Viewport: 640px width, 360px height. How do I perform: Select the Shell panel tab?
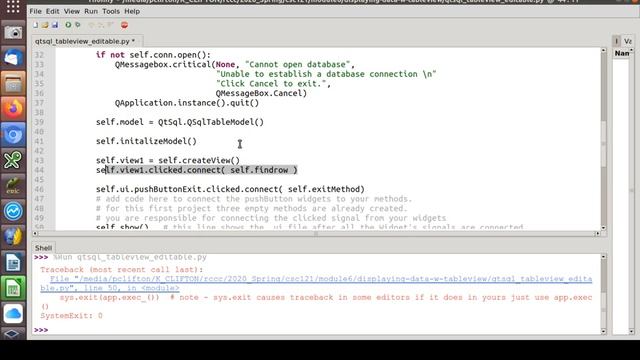pos(43,248)
